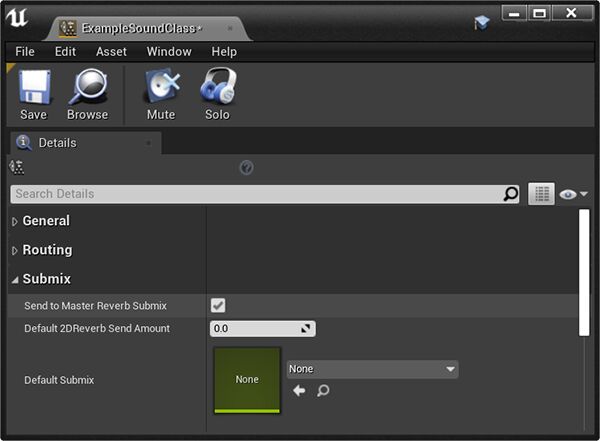This screenshot has width=600, height=441.
Task: Close the ExampleSoundClass tab
Action: point(230,28)
